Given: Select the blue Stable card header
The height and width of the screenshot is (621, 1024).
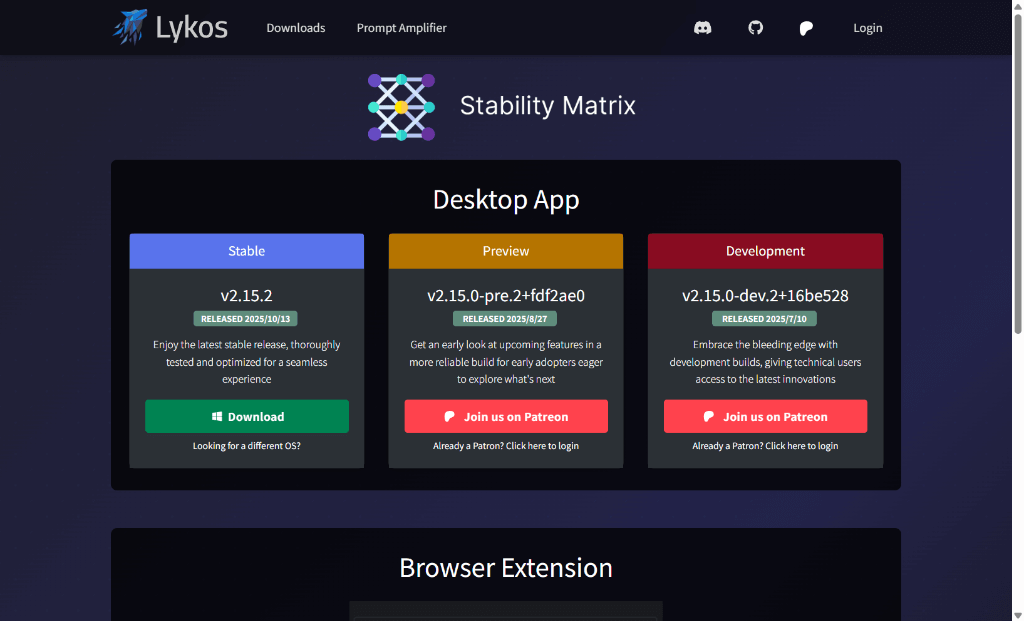Looking at the screenshot, I should (x=247, y=251).
